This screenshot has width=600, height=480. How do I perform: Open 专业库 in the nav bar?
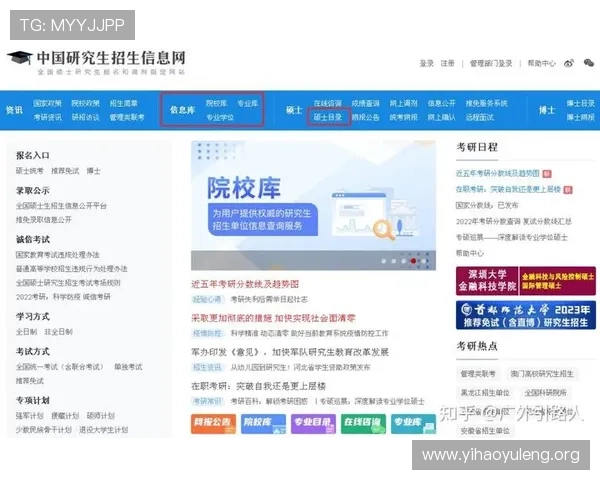[248, 103]
